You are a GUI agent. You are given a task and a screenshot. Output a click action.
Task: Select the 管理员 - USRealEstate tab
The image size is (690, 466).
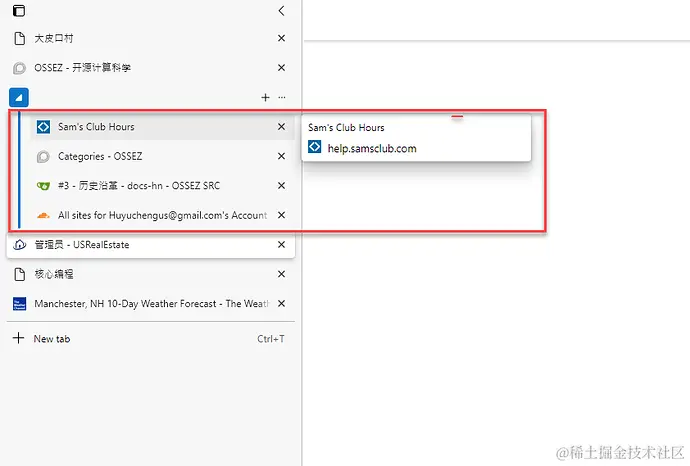coord(150,245)
